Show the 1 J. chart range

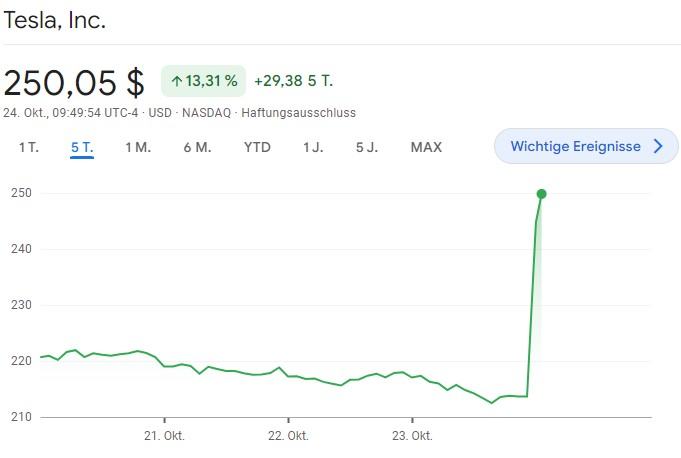[x=313, y=147]
